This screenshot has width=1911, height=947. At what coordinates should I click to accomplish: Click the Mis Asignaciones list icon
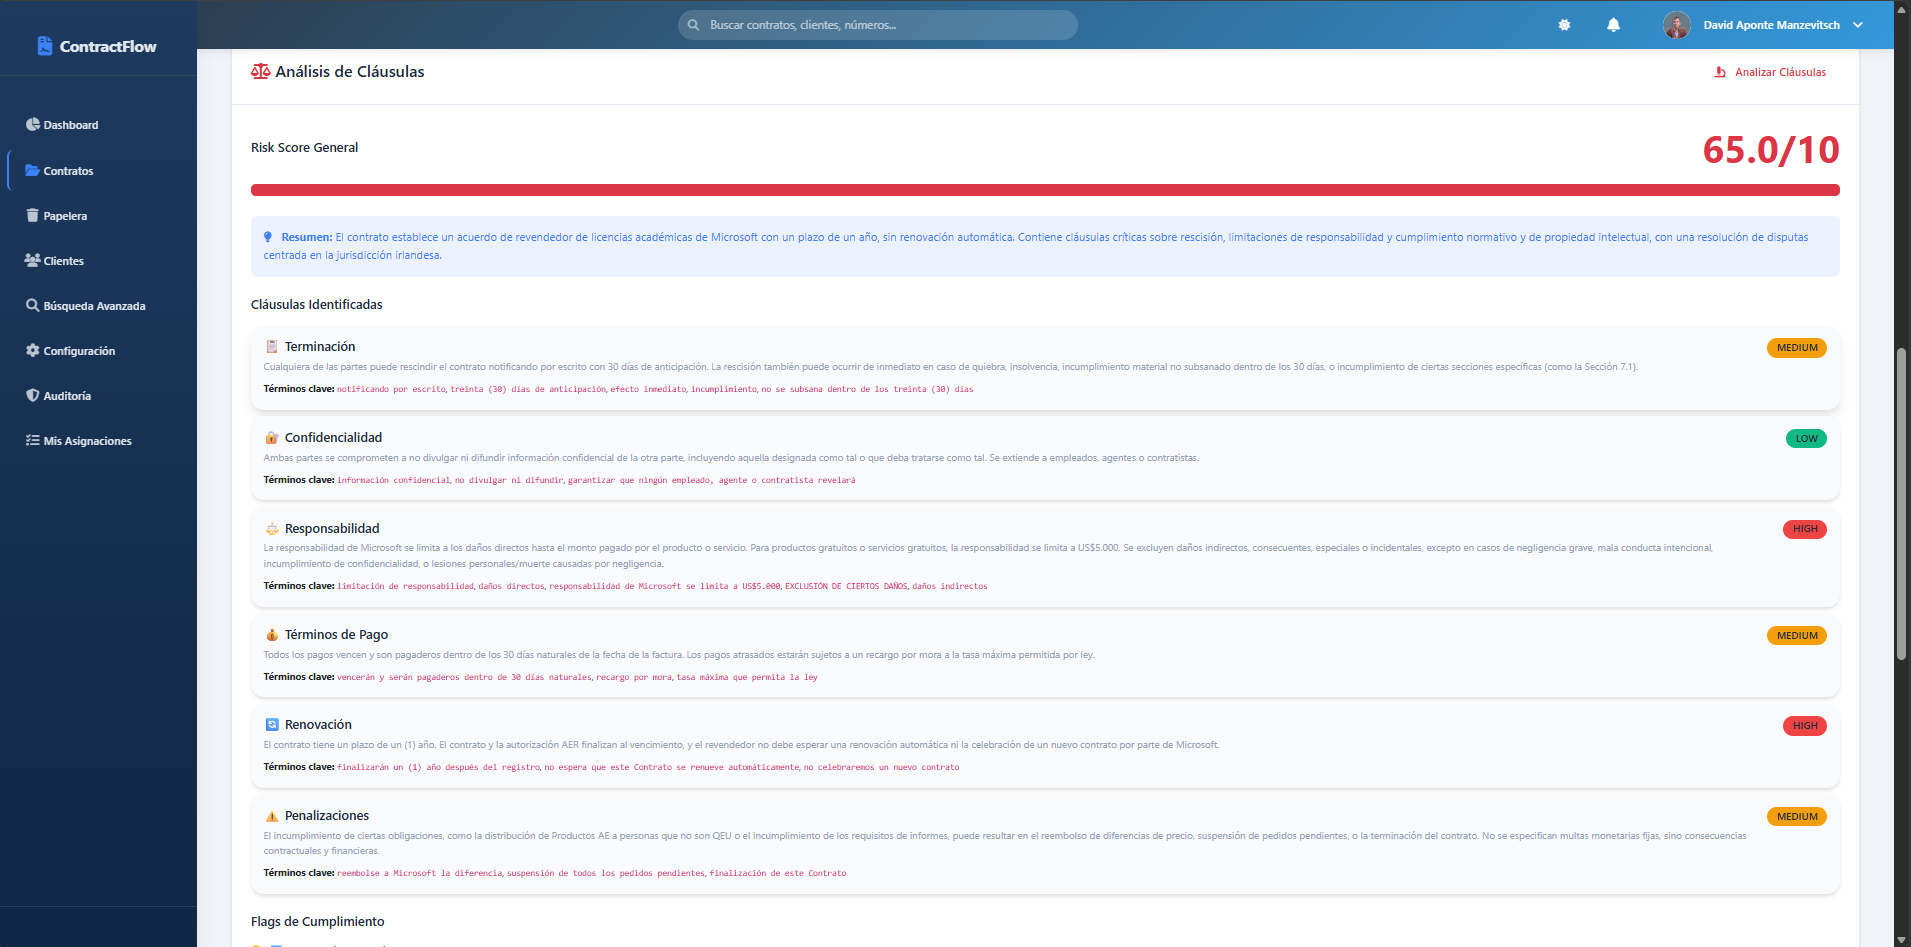[x=33, y=440]
